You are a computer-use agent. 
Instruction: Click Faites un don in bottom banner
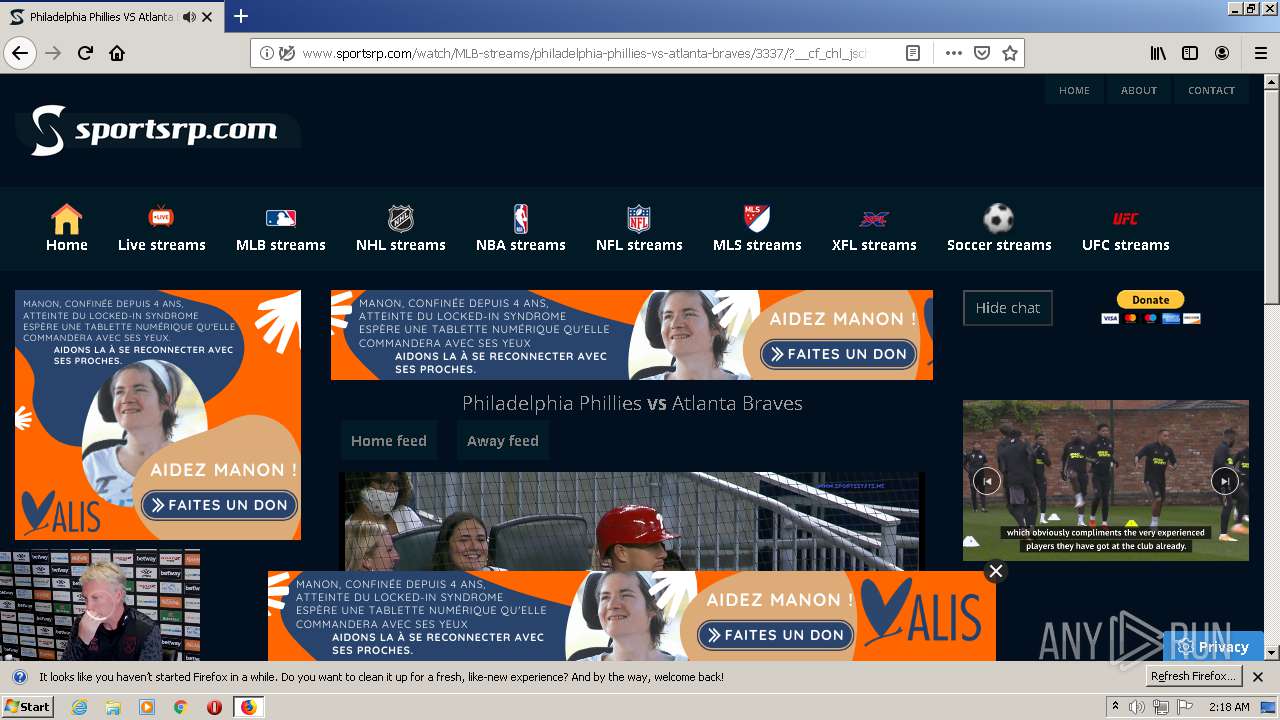(776, 635)
